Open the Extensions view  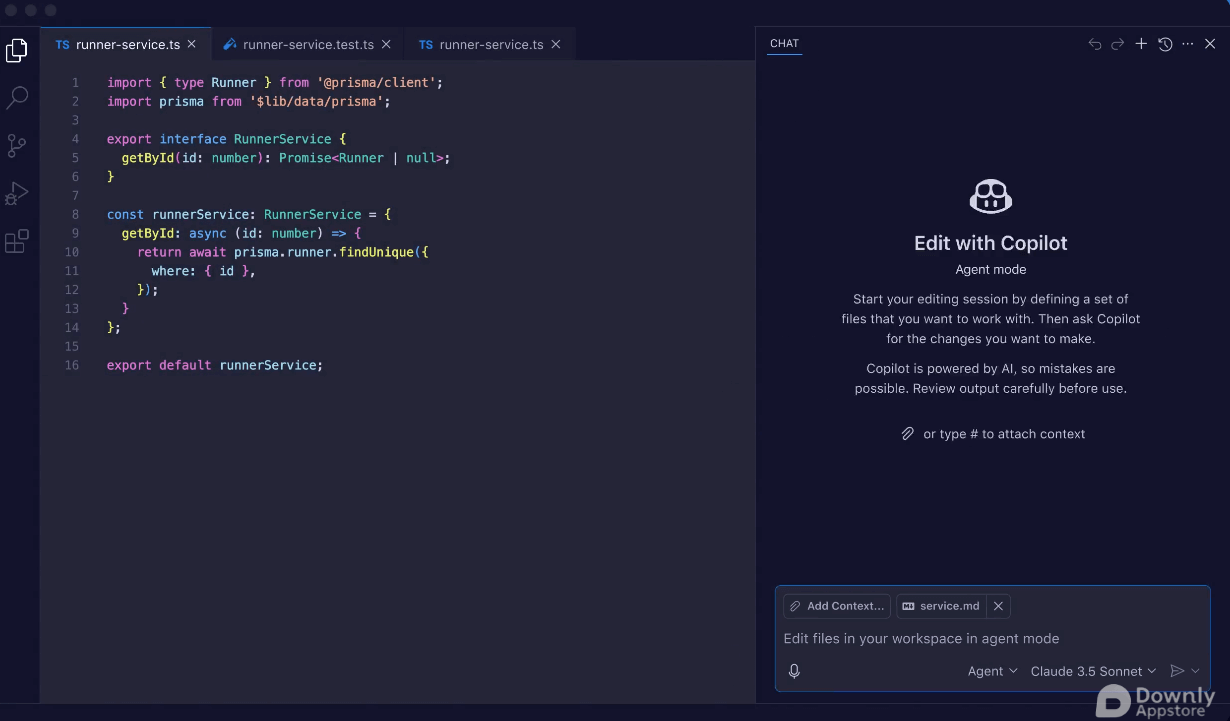tap(17, 241)
